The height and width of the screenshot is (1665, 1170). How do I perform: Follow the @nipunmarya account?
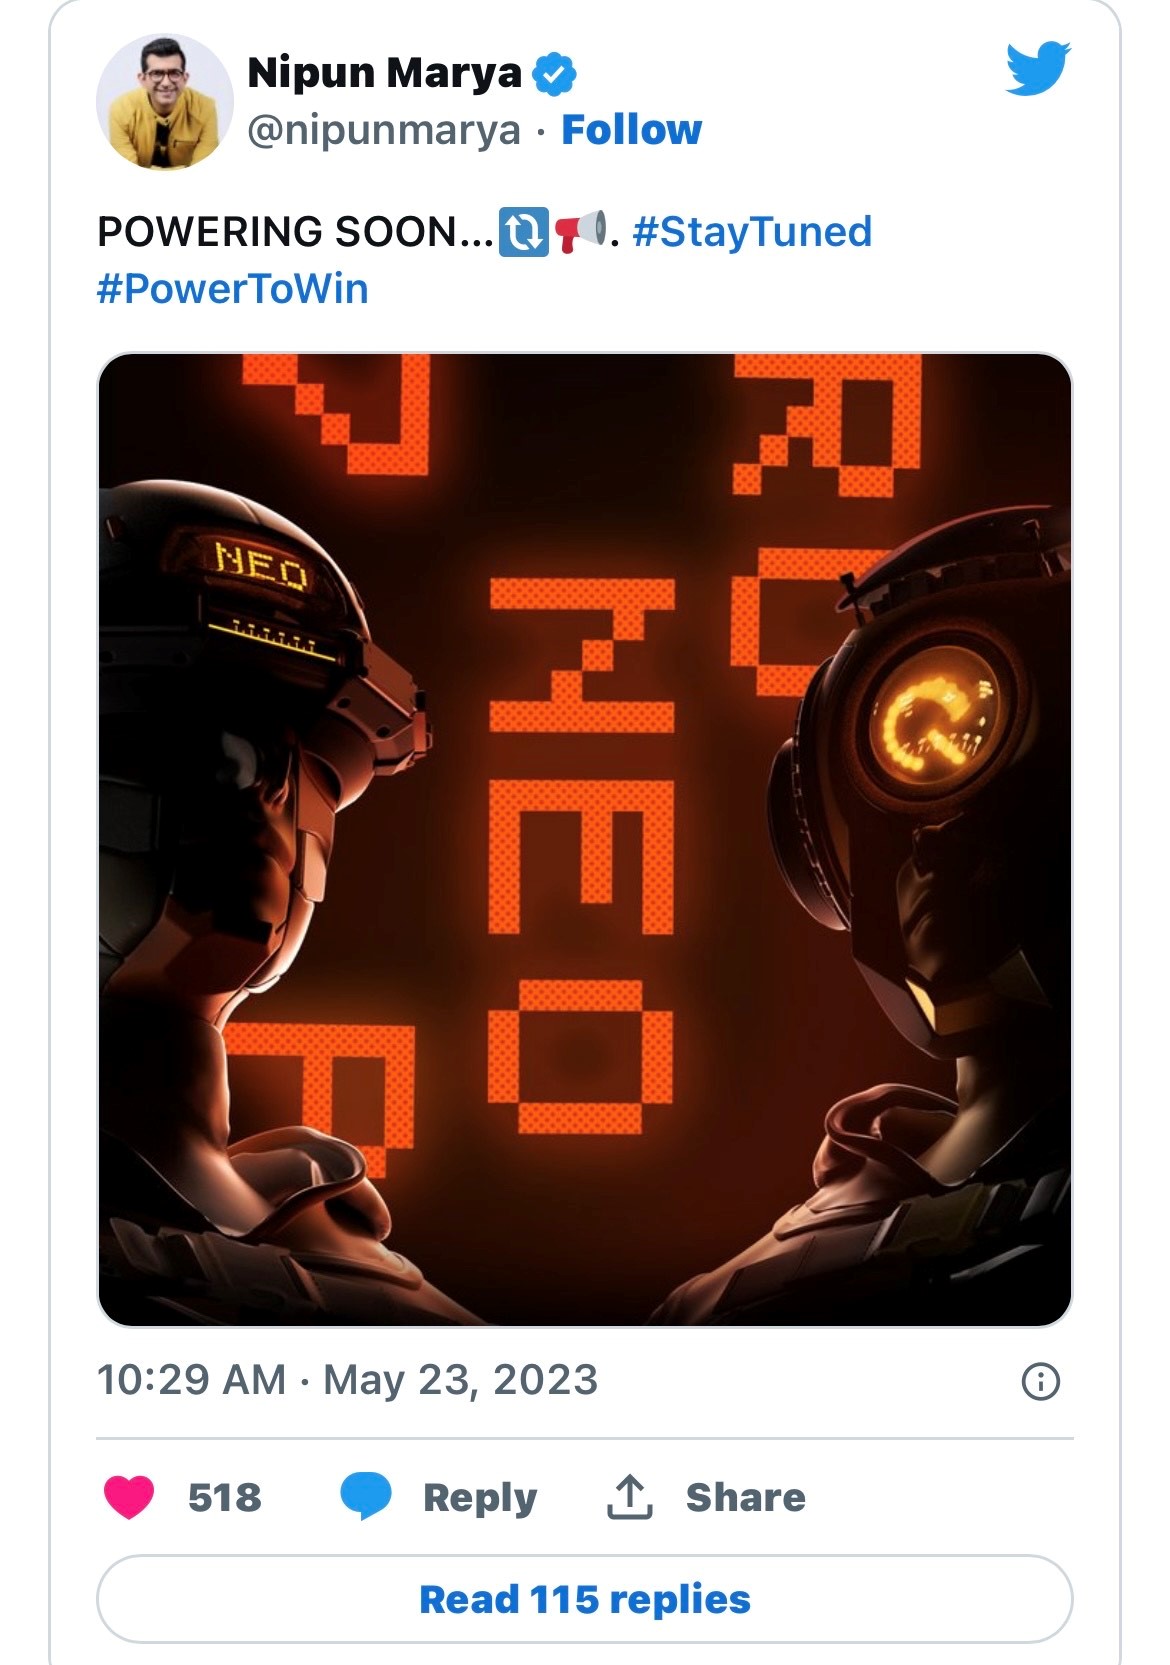(631, 130)
